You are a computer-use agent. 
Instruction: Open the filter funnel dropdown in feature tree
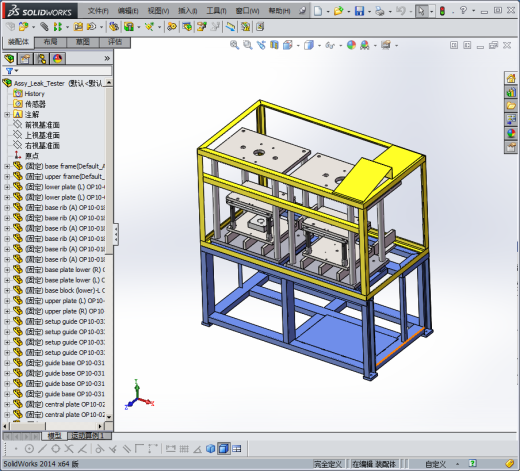pos(12,71)
